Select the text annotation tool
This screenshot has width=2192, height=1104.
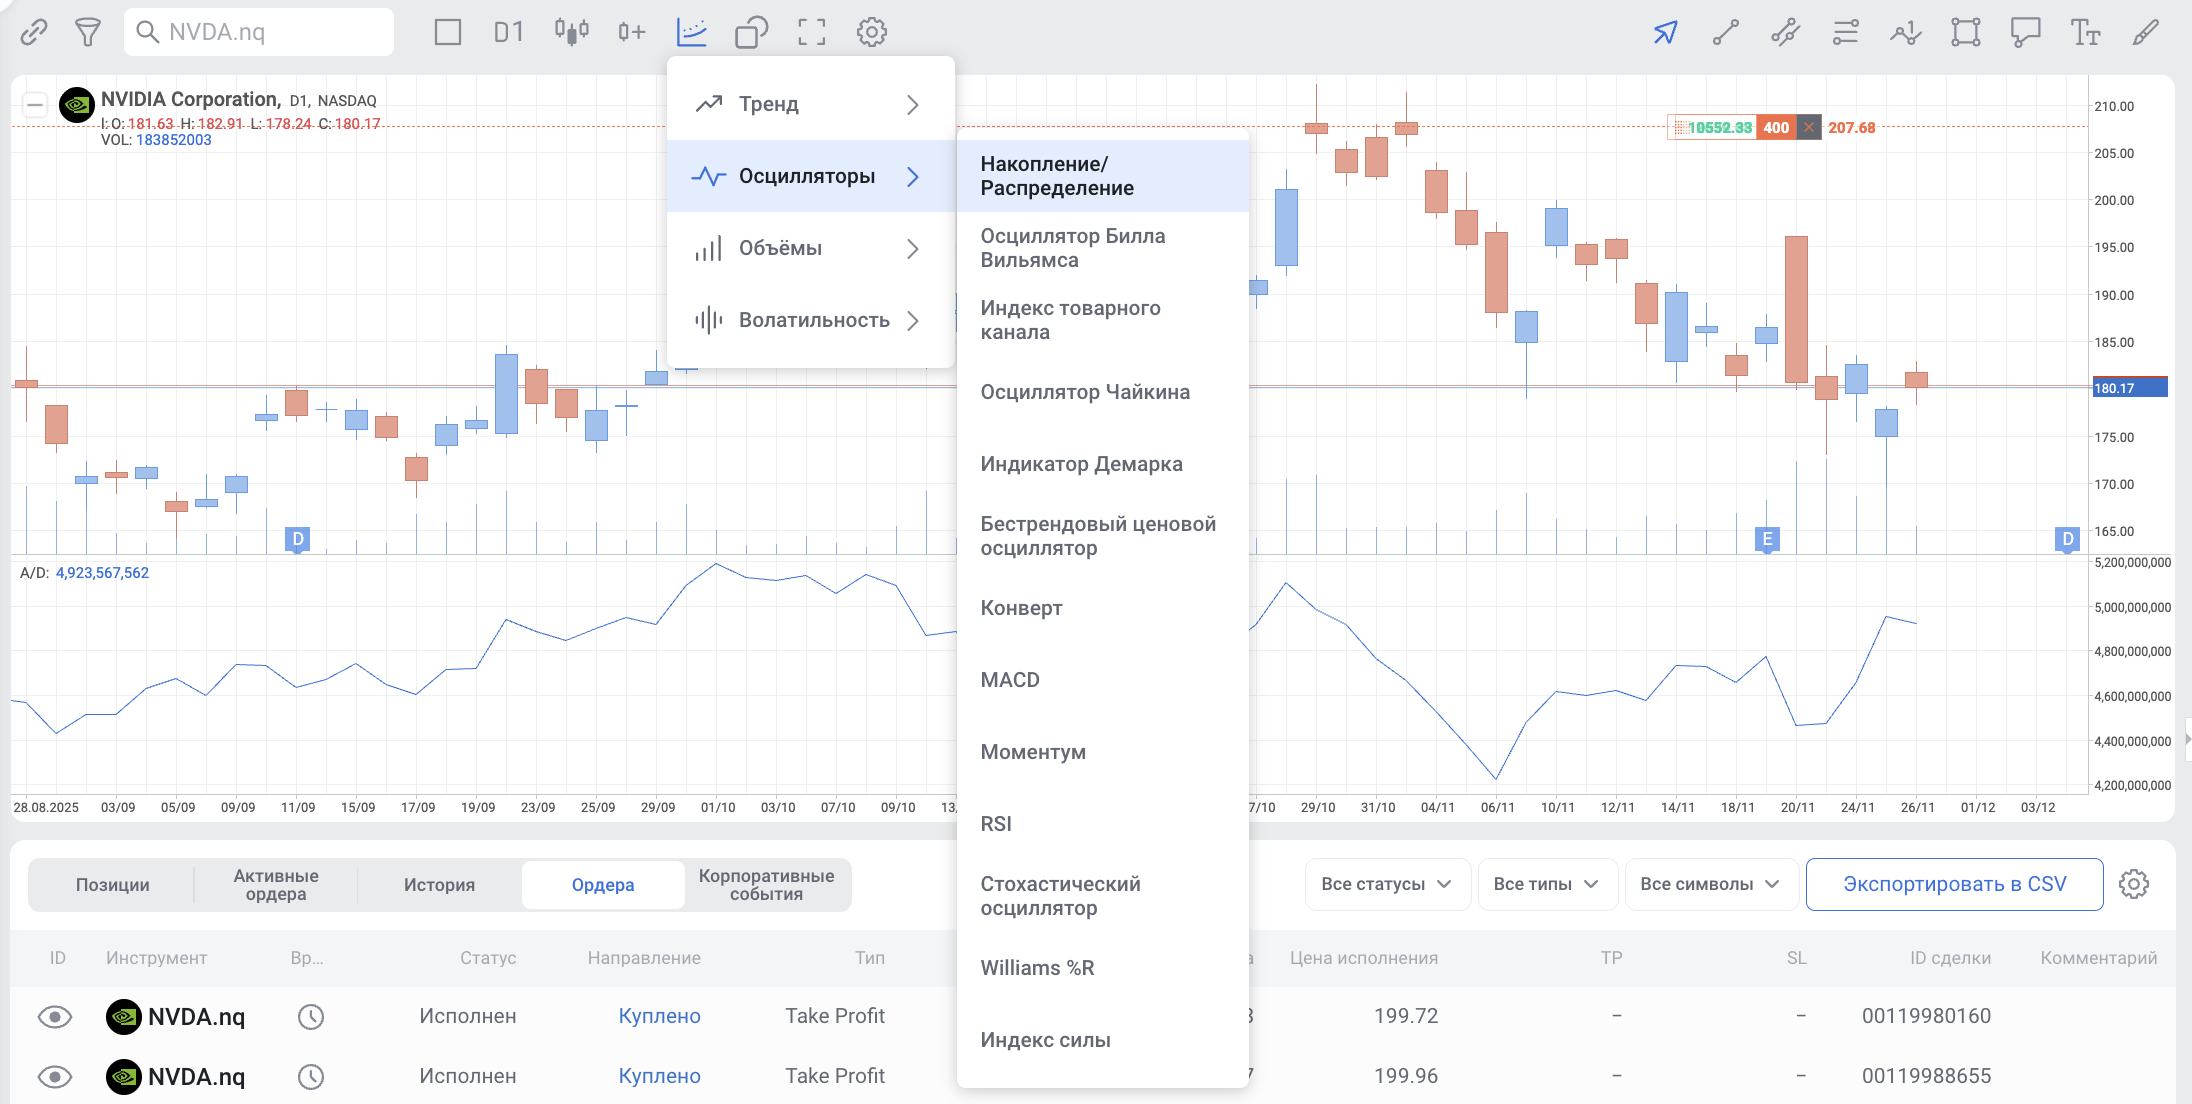tap(2085, 32)
